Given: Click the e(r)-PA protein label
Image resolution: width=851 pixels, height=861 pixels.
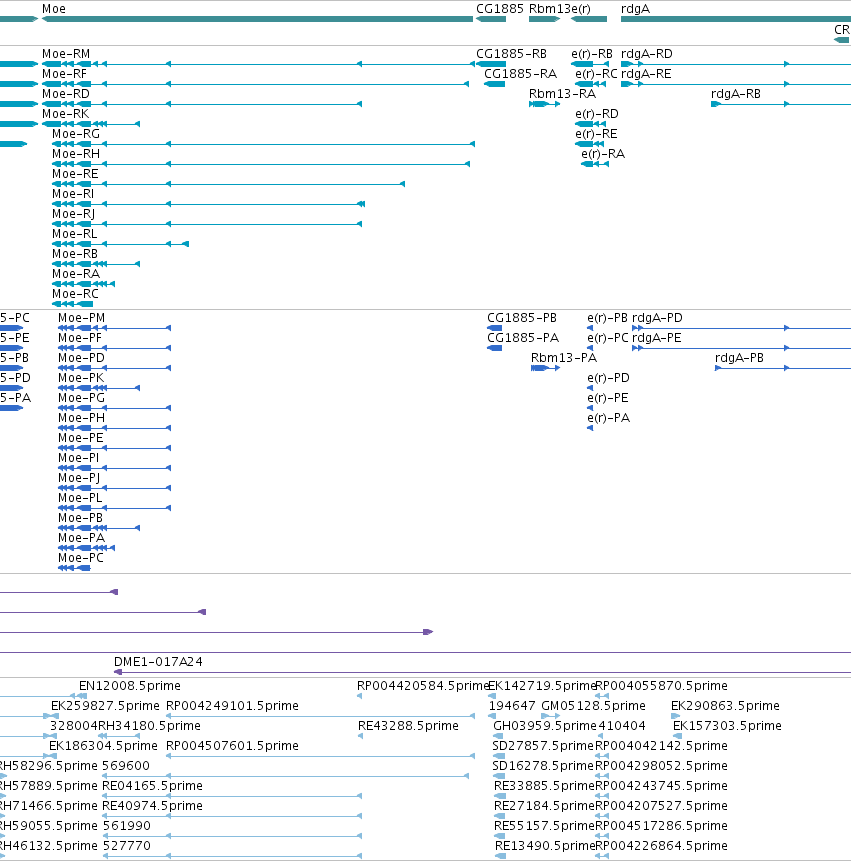Looking at the screenshot, I should 608,418.
